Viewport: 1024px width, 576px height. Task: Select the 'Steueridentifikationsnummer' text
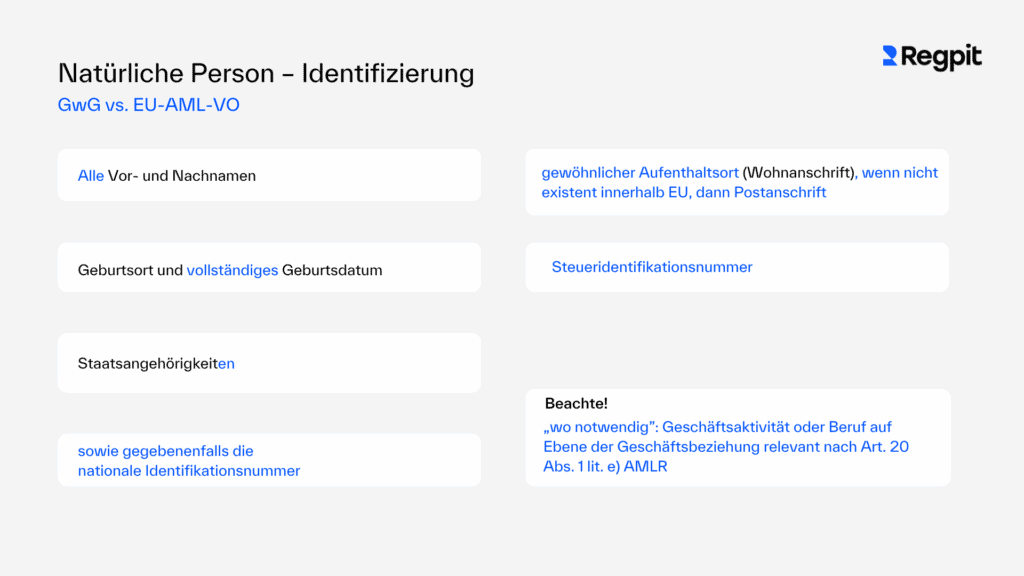coord(652,267)
